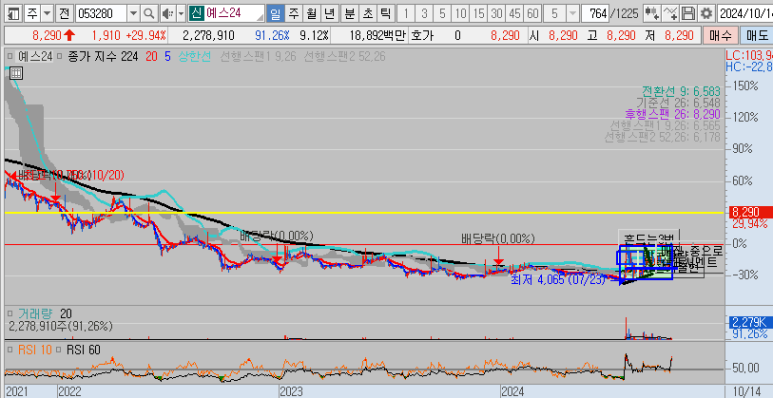Open the stock search magnifier
Screen dimensions: 773x398
(x=150, y=13)
